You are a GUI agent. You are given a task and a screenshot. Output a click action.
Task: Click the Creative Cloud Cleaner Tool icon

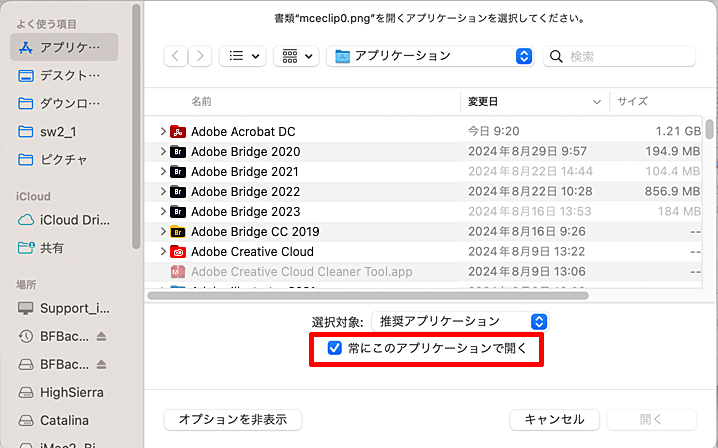coord(178,272)
